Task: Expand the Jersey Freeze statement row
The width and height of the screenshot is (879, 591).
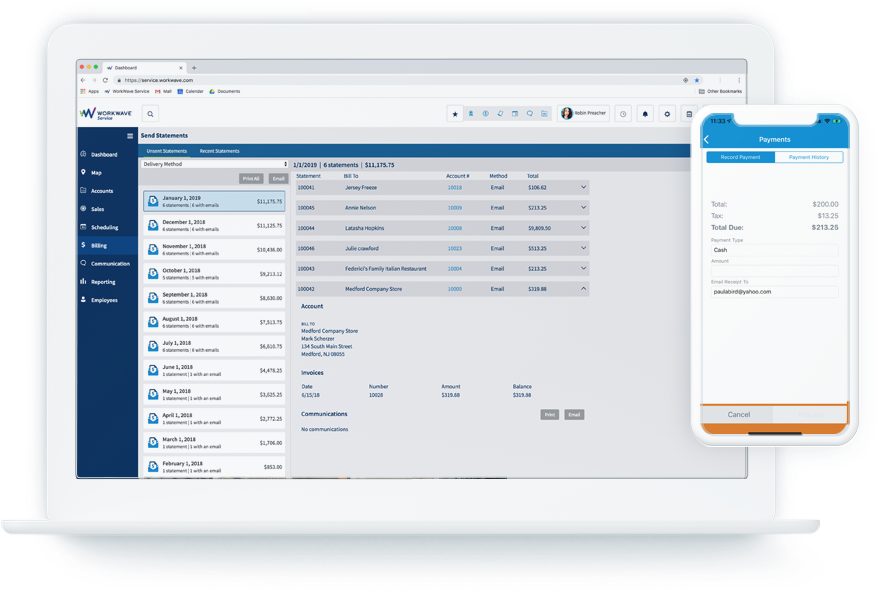Action: (584, 187)
